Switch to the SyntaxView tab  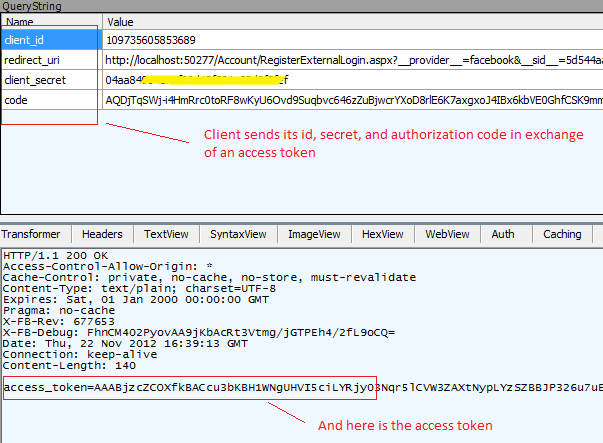pyautogui.click(x=238, y=234)
